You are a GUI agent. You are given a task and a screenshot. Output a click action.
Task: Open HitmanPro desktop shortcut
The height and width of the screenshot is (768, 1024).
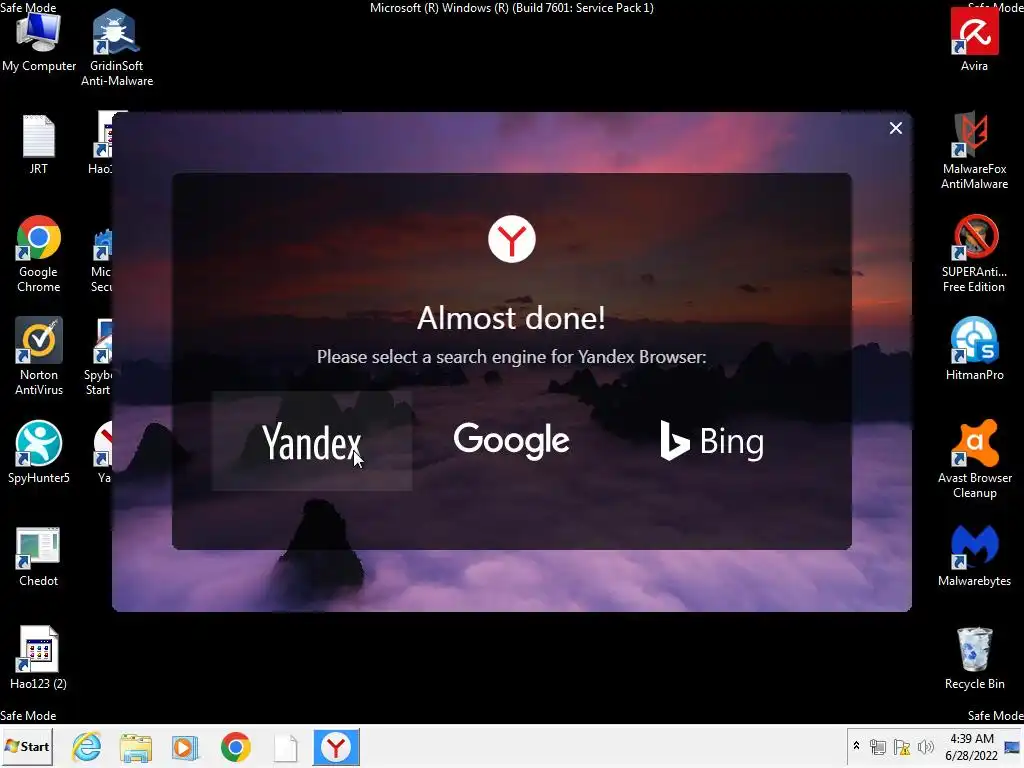pos(974,349)
